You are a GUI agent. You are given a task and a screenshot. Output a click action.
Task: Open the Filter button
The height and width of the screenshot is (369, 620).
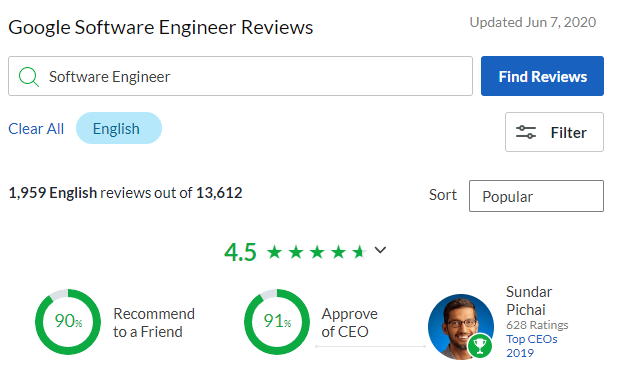(554, 132)
